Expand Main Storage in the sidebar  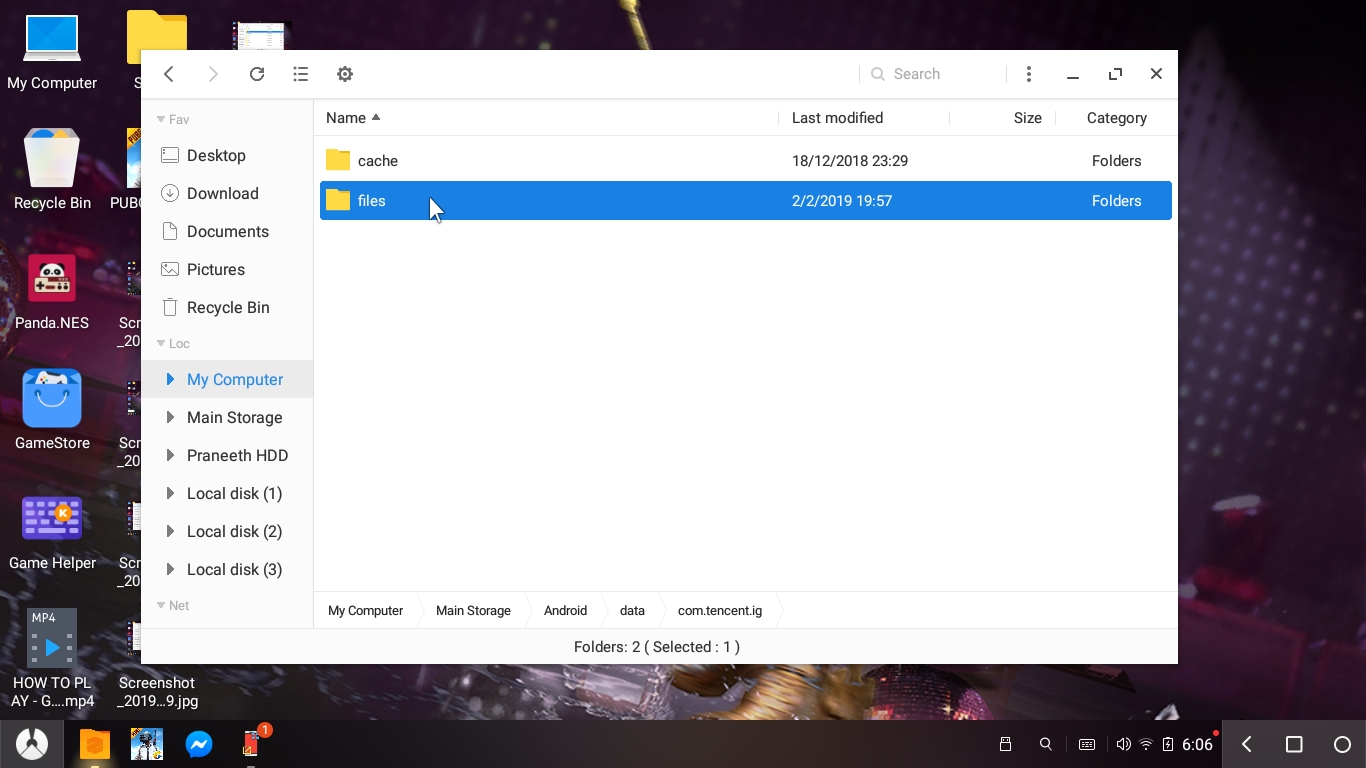point(169,417)
